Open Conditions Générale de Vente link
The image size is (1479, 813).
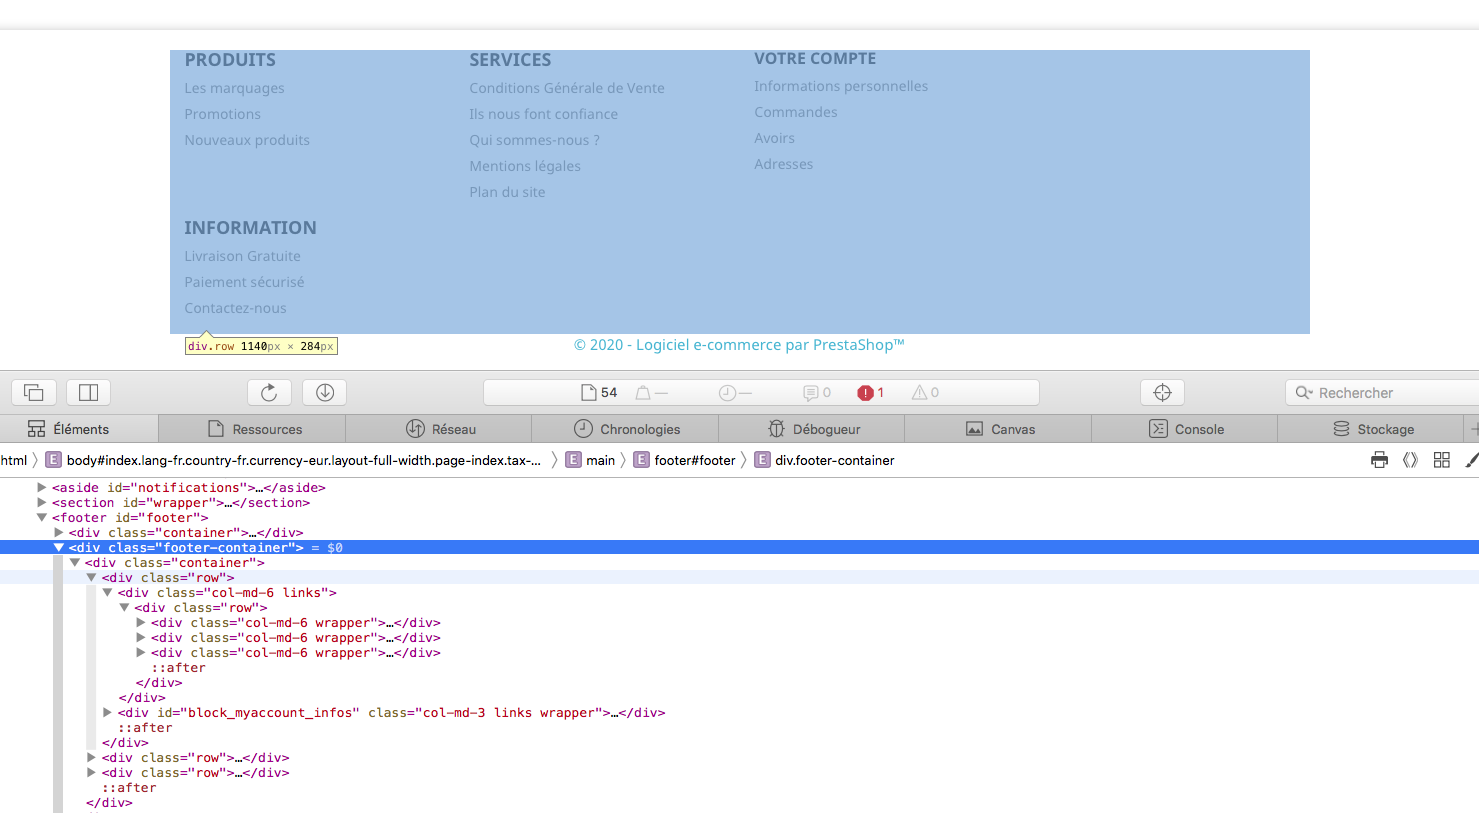point(567,88)
